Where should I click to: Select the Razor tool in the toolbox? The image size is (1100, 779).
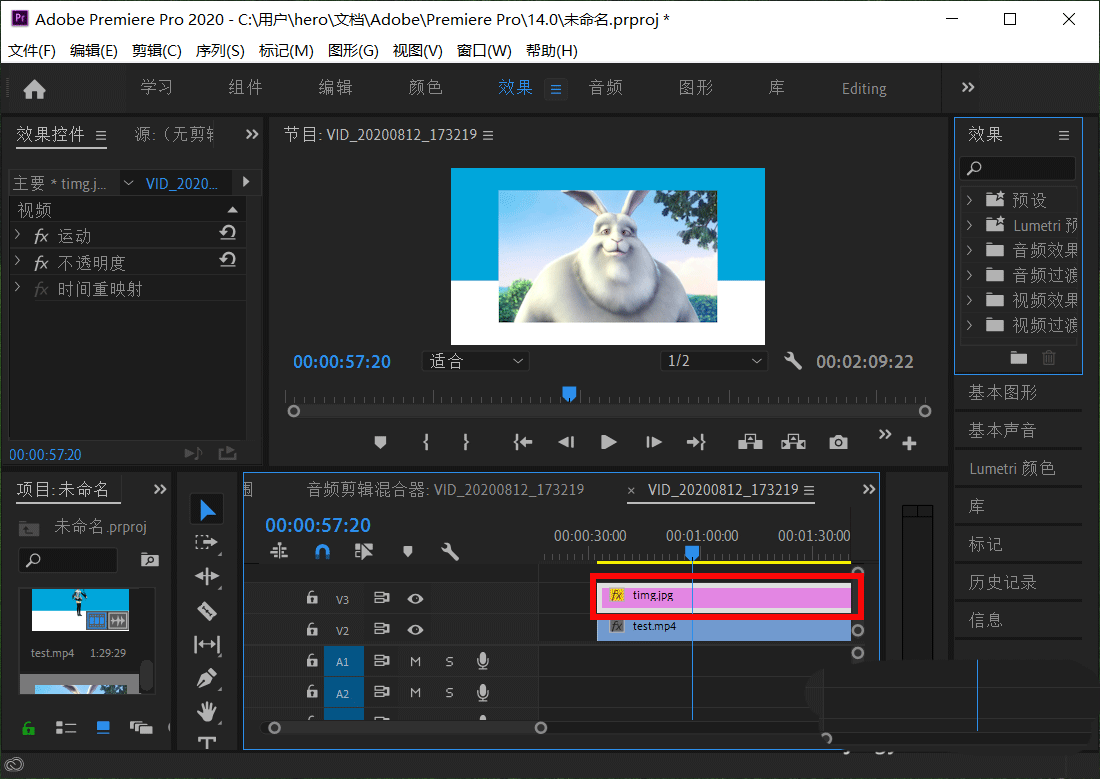click(x=207, y=610)
